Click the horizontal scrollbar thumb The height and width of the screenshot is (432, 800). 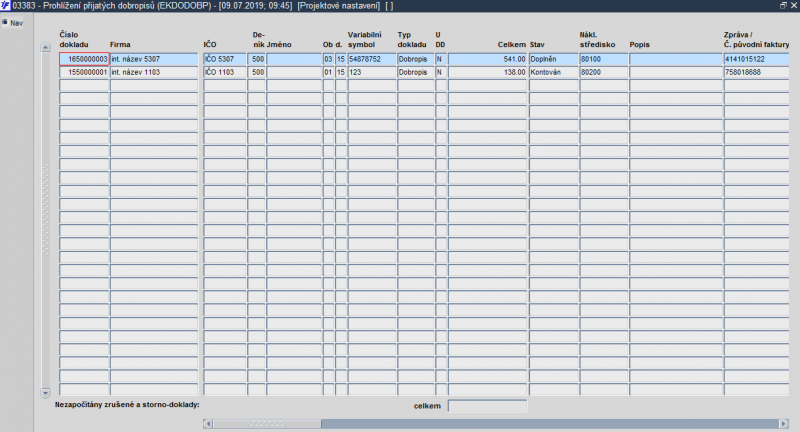(x=267, y=424)
